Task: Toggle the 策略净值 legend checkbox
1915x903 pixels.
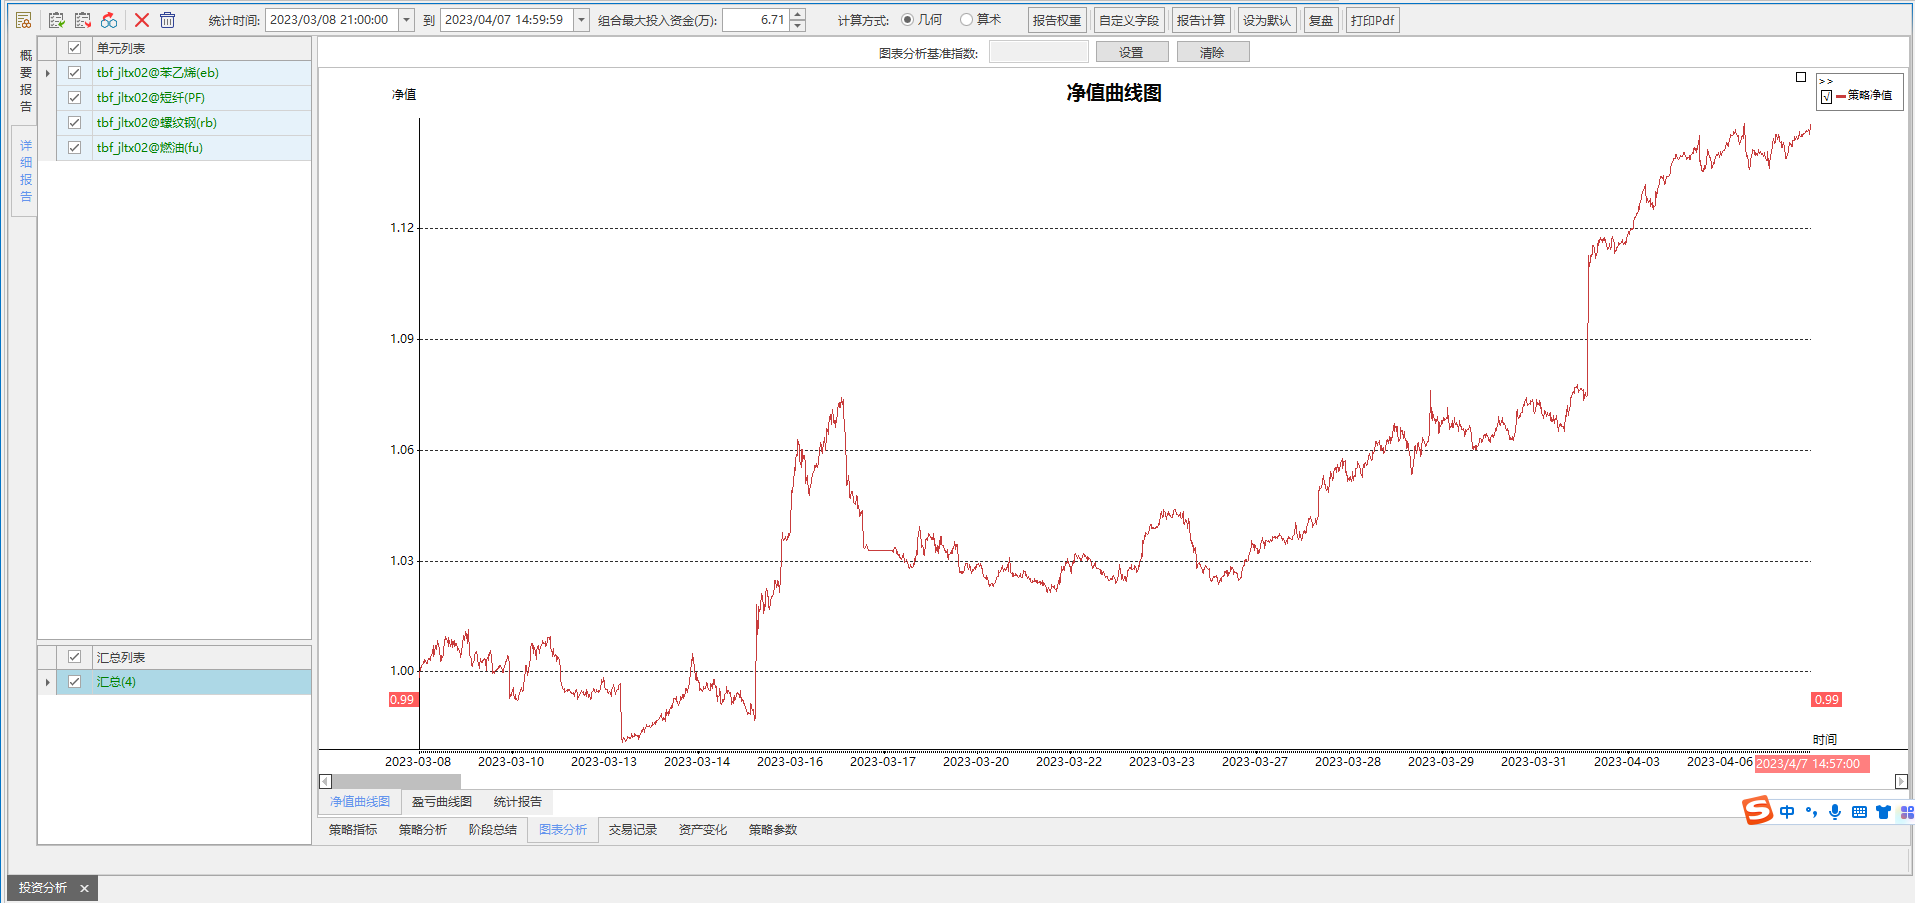Action: [x=1827, y=97]
